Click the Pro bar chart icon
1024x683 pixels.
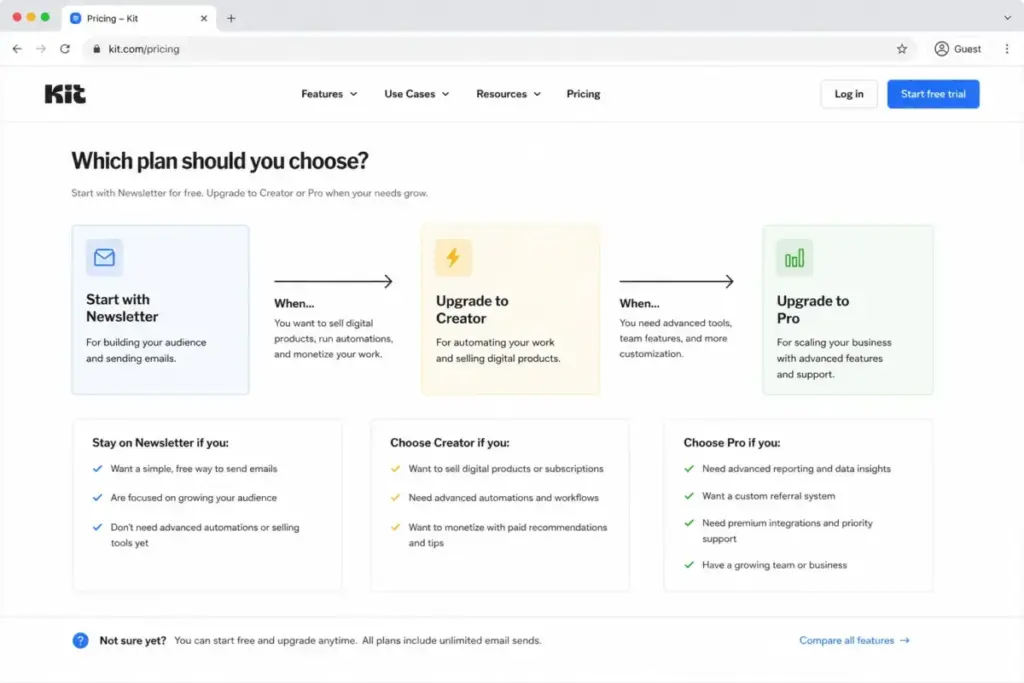[794, 258]
